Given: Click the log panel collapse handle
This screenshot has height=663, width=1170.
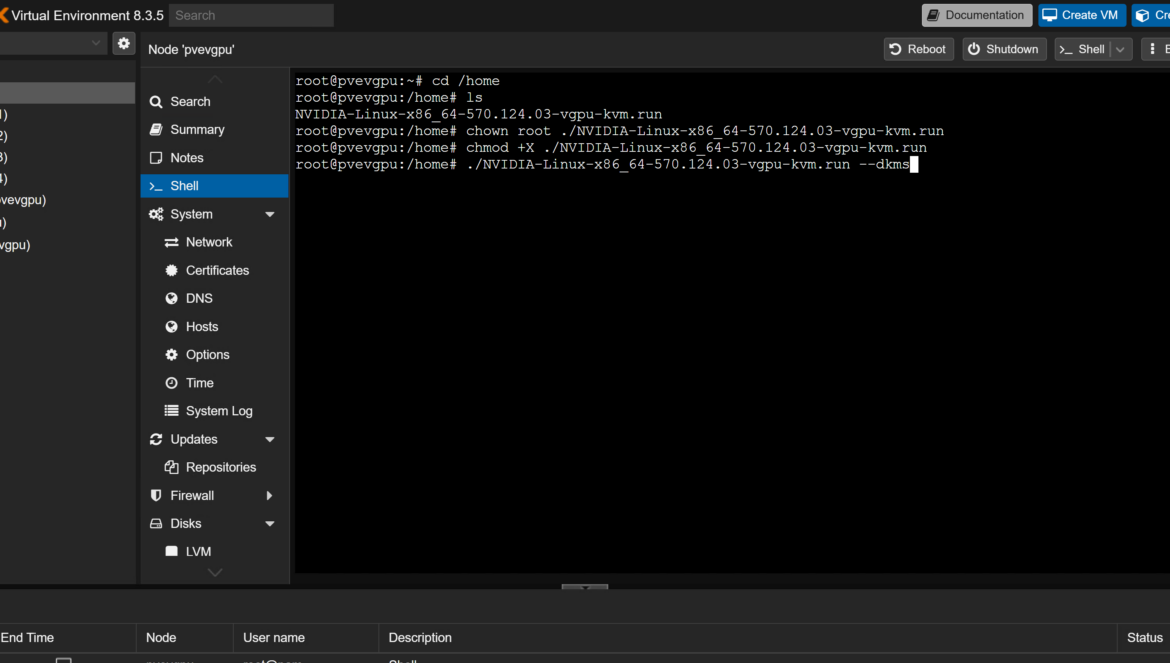Looking at the screenshot, I should pos(585,587).
